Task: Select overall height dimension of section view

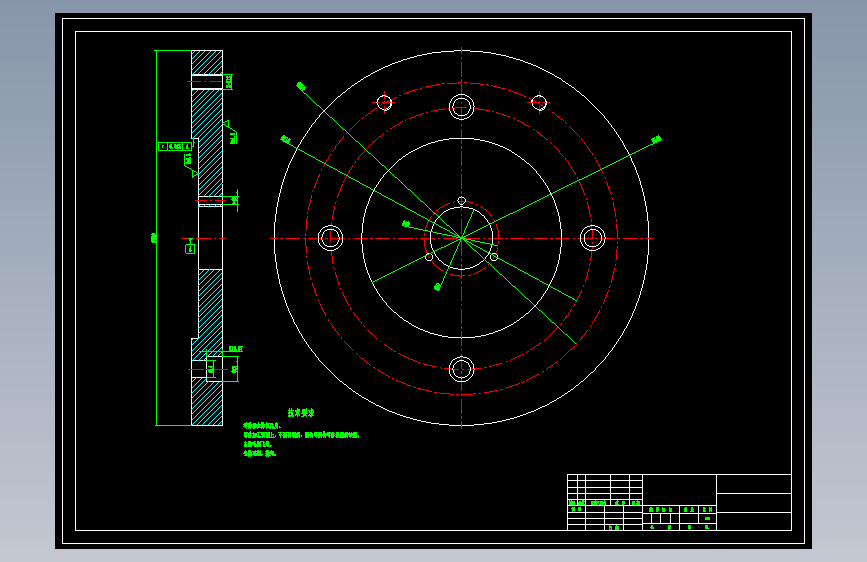Action: 154,238
